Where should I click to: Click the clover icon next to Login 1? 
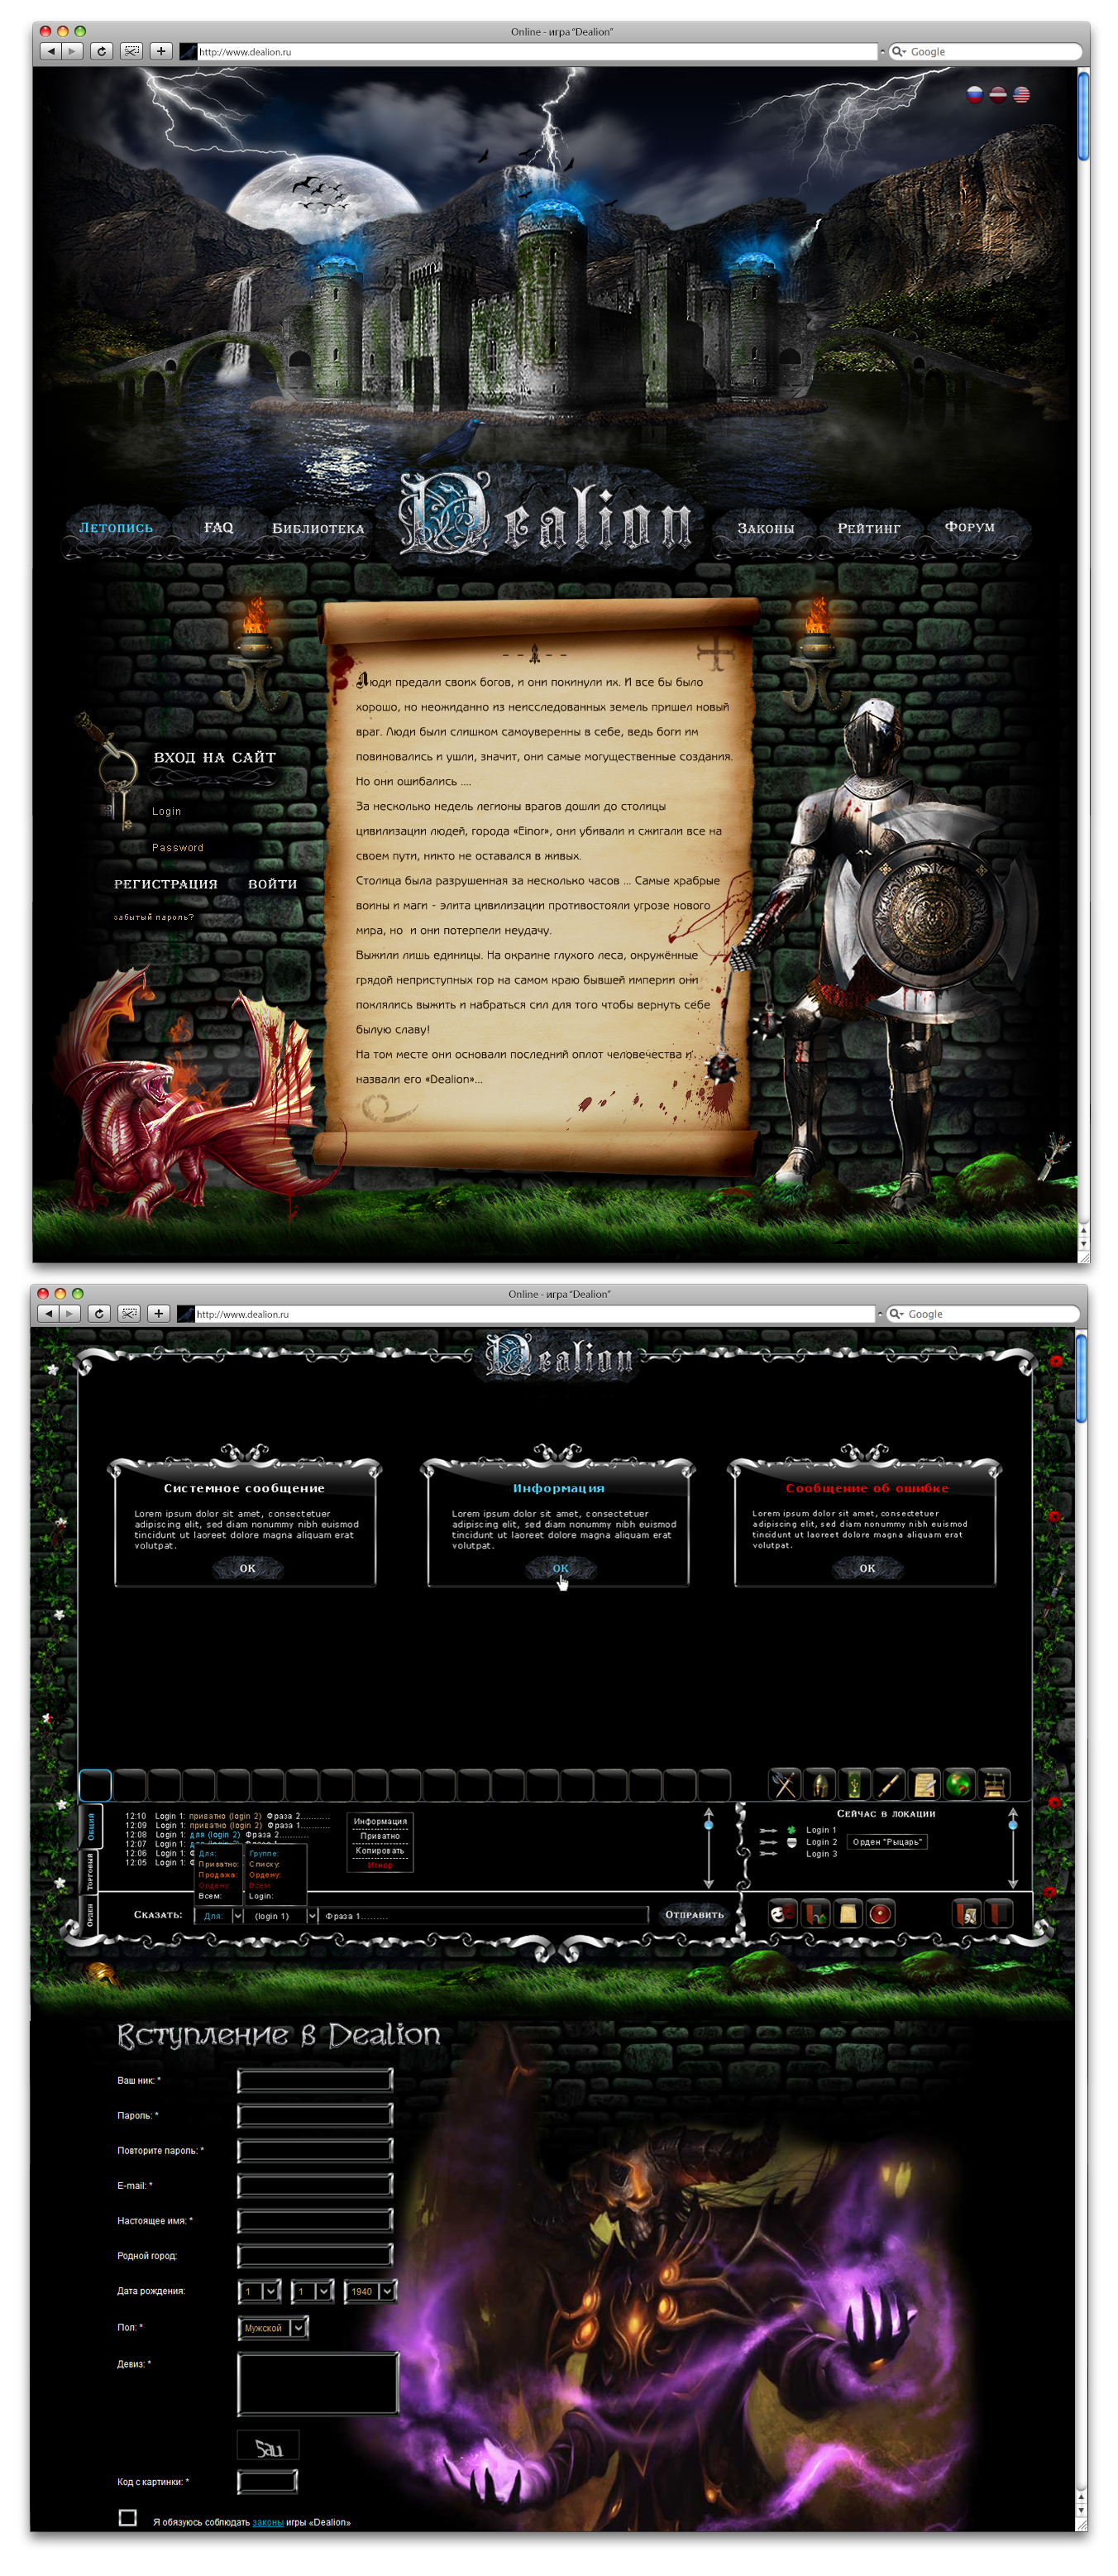[x=791, y=1830]
